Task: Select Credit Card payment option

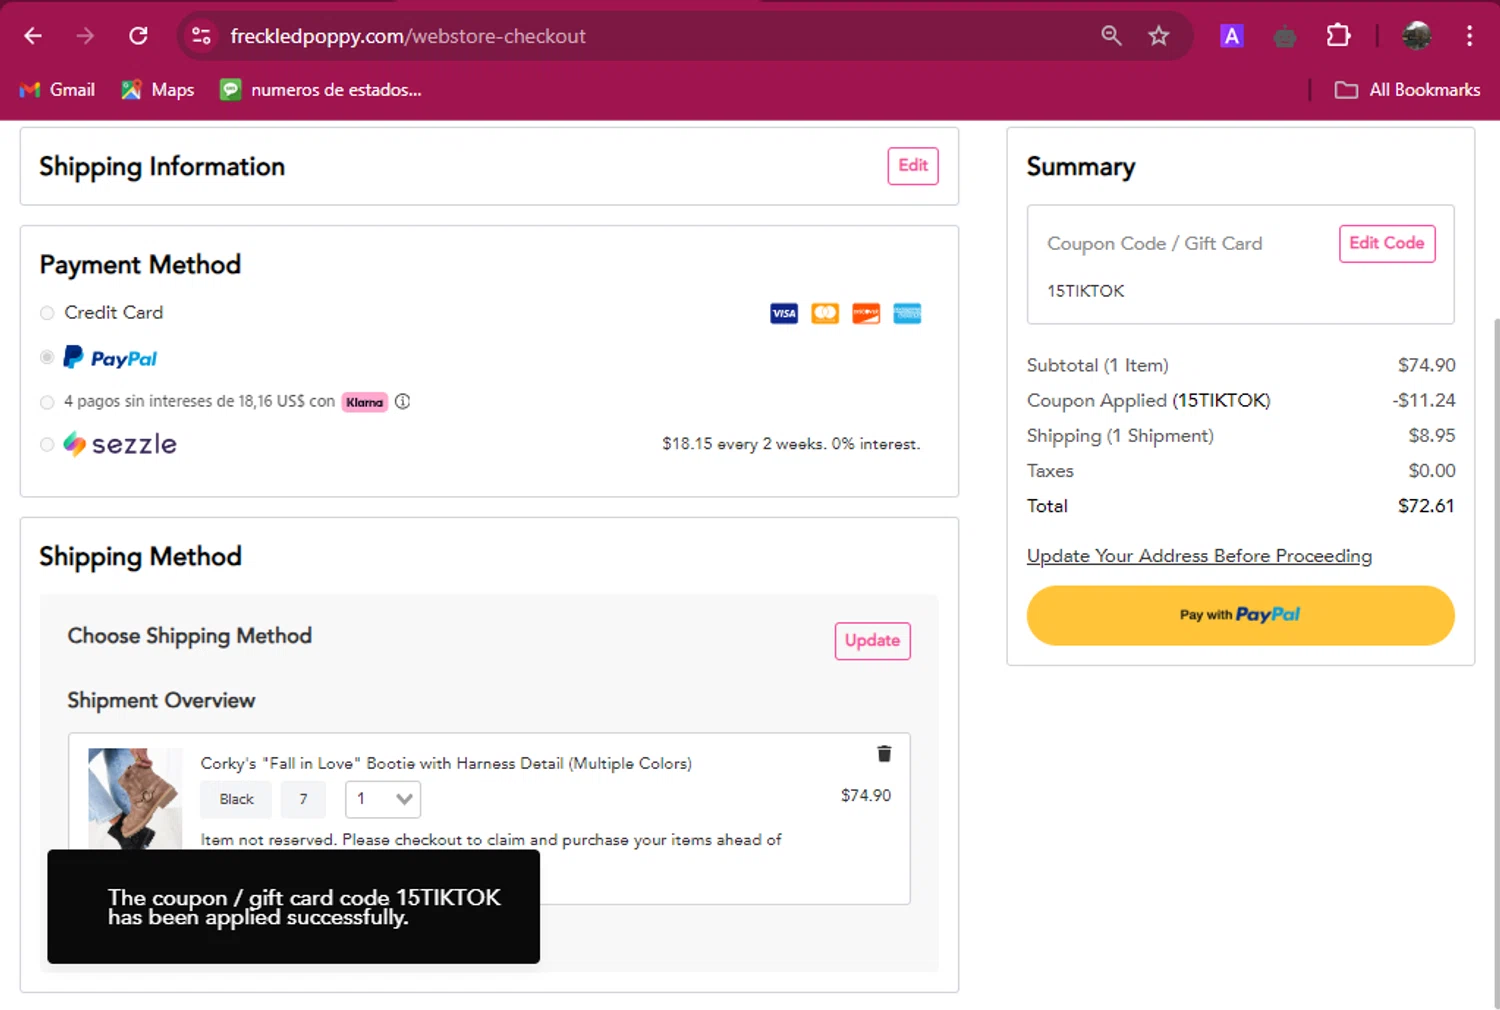Action: point(47,313)
